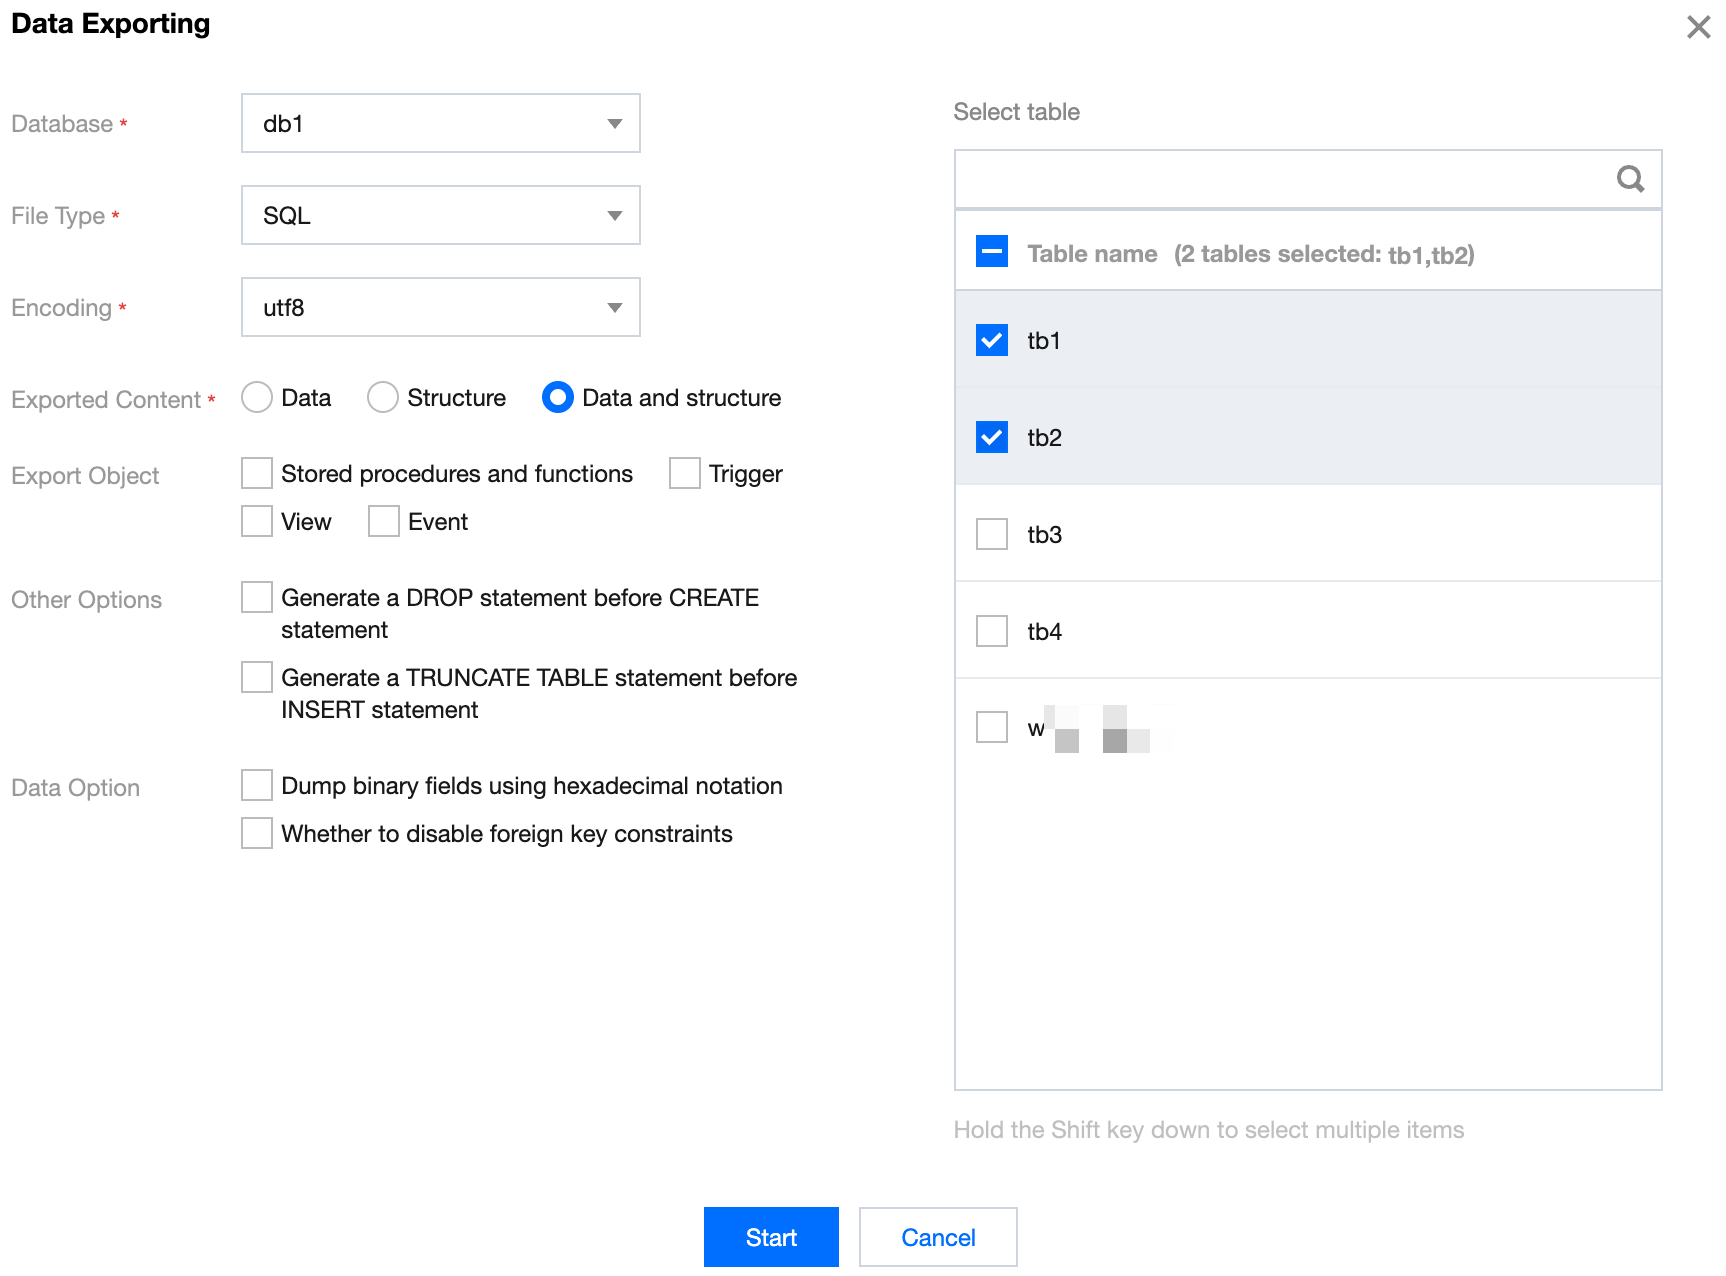Image resolution: width=1726 pixels, height=1276 pixels.
Task: Close the Data Exporting dialog
Action: coord(1698,27)
